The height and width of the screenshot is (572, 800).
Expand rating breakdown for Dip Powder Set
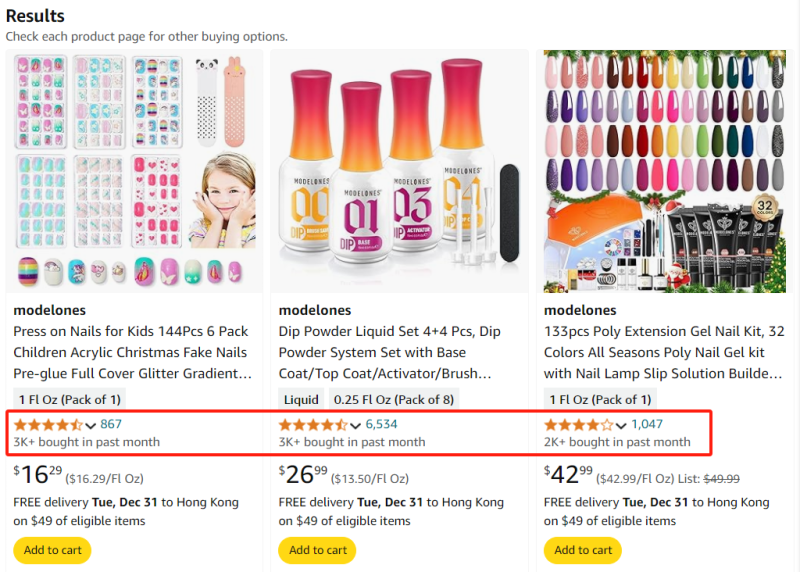pos(356,426)
